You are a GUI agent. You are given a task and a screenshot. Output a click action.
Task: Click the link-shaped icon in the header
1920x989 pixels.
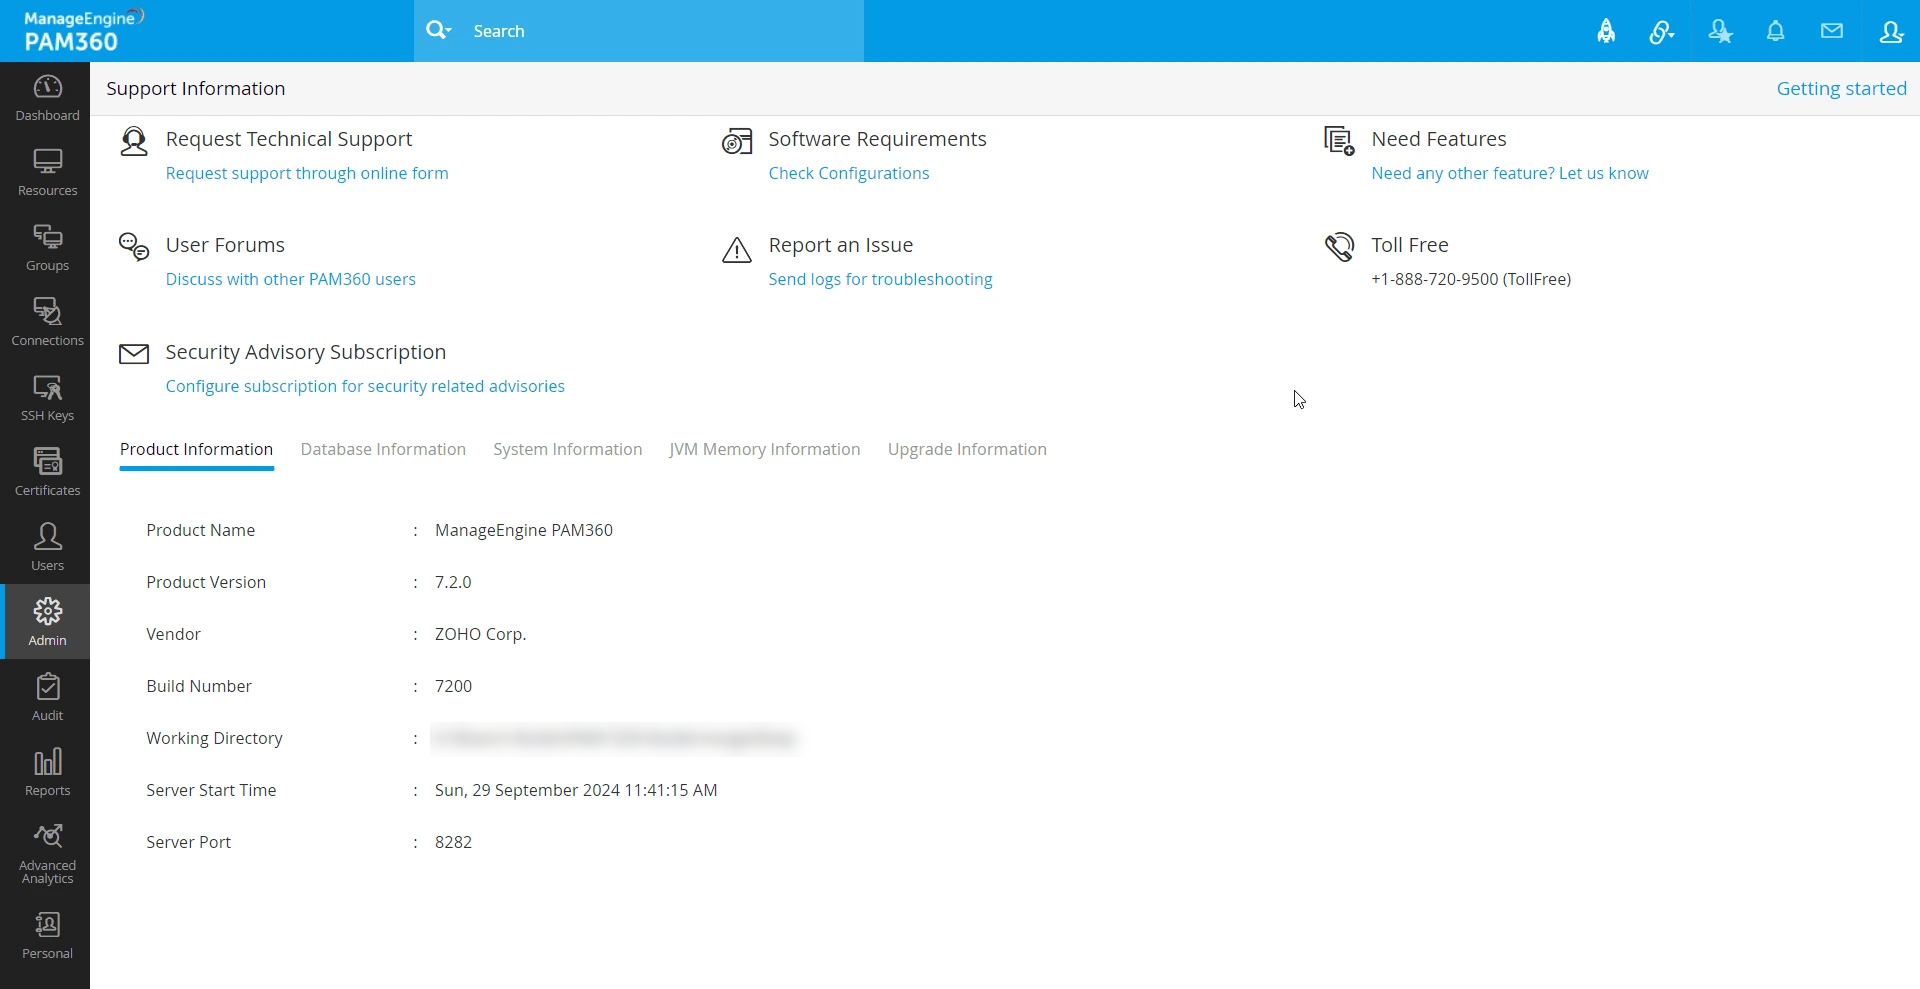pyautogui.click(x=1662, y=32)
